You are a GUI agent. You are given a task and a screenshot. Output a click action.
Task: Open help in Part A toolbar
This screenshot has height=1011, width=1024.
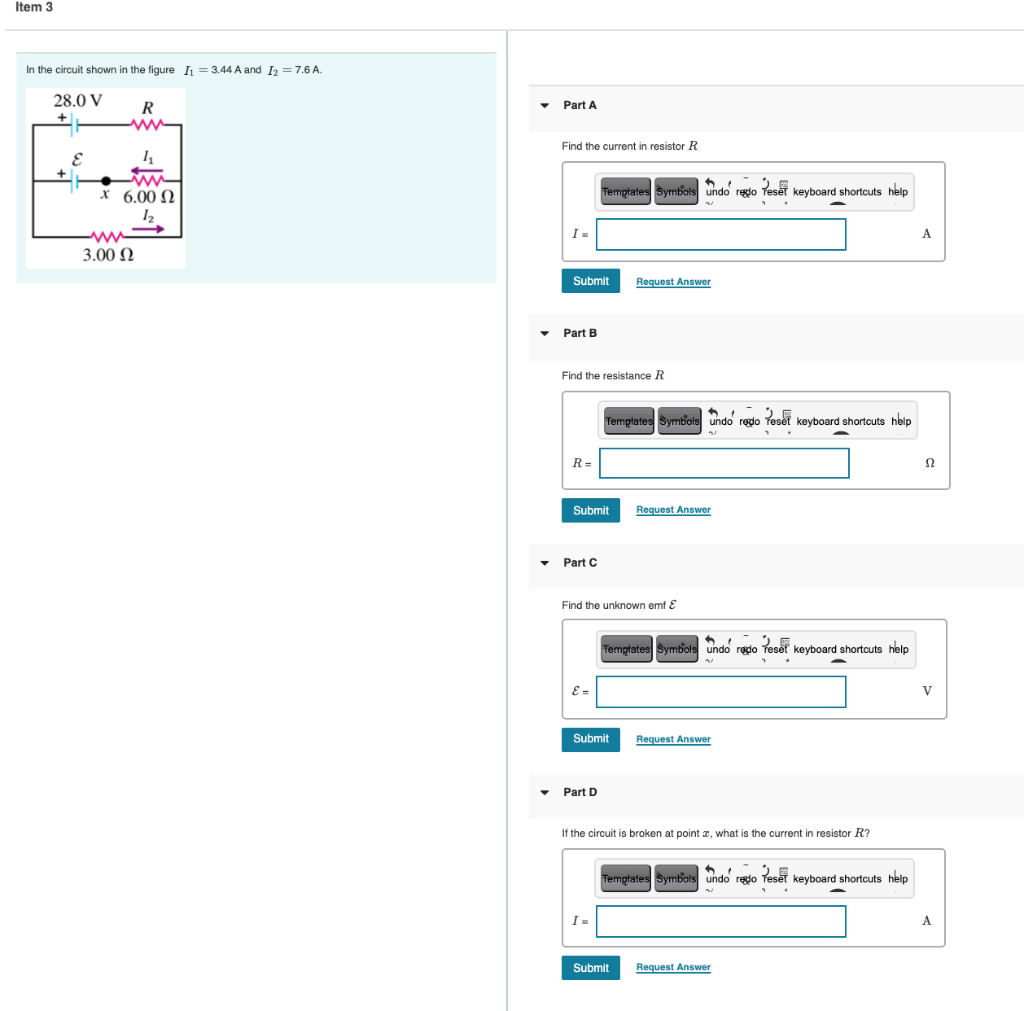pyautogui.click(x=898, y=191)
